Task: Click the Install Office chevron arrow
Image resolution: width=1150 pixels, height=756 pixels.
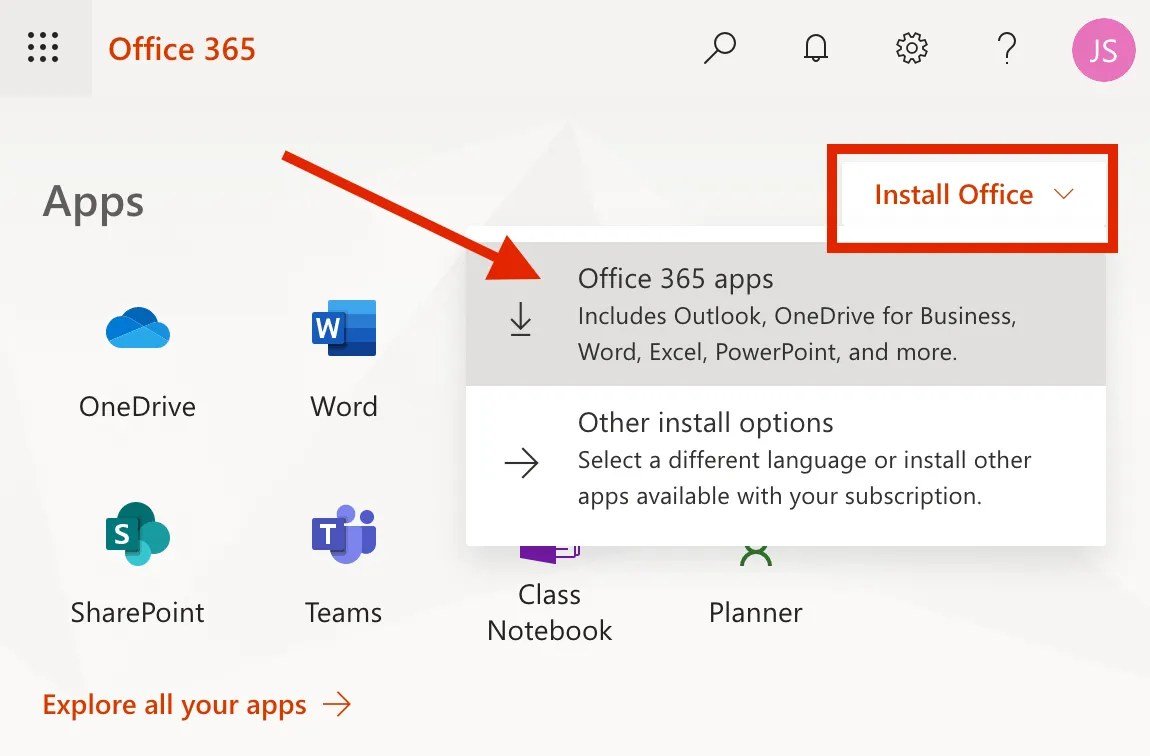Action: (1063, 194)
